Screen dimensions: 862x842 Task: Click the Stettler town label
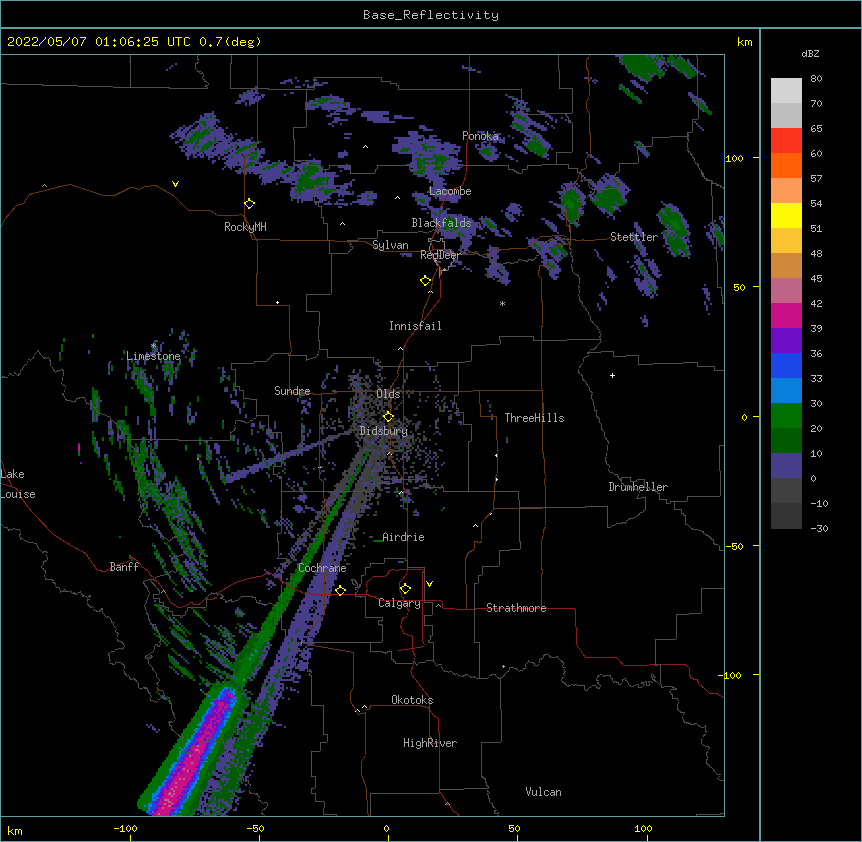633,237
